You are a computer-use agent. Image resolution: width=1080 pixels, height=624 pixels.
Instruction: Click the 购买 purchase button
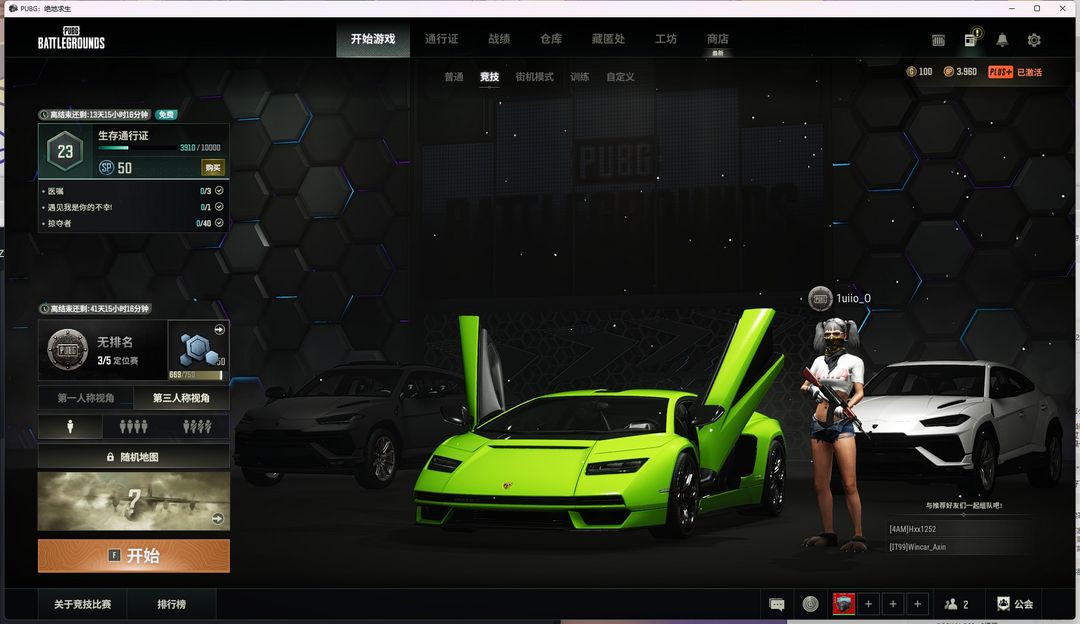click(x=213, y=167)
